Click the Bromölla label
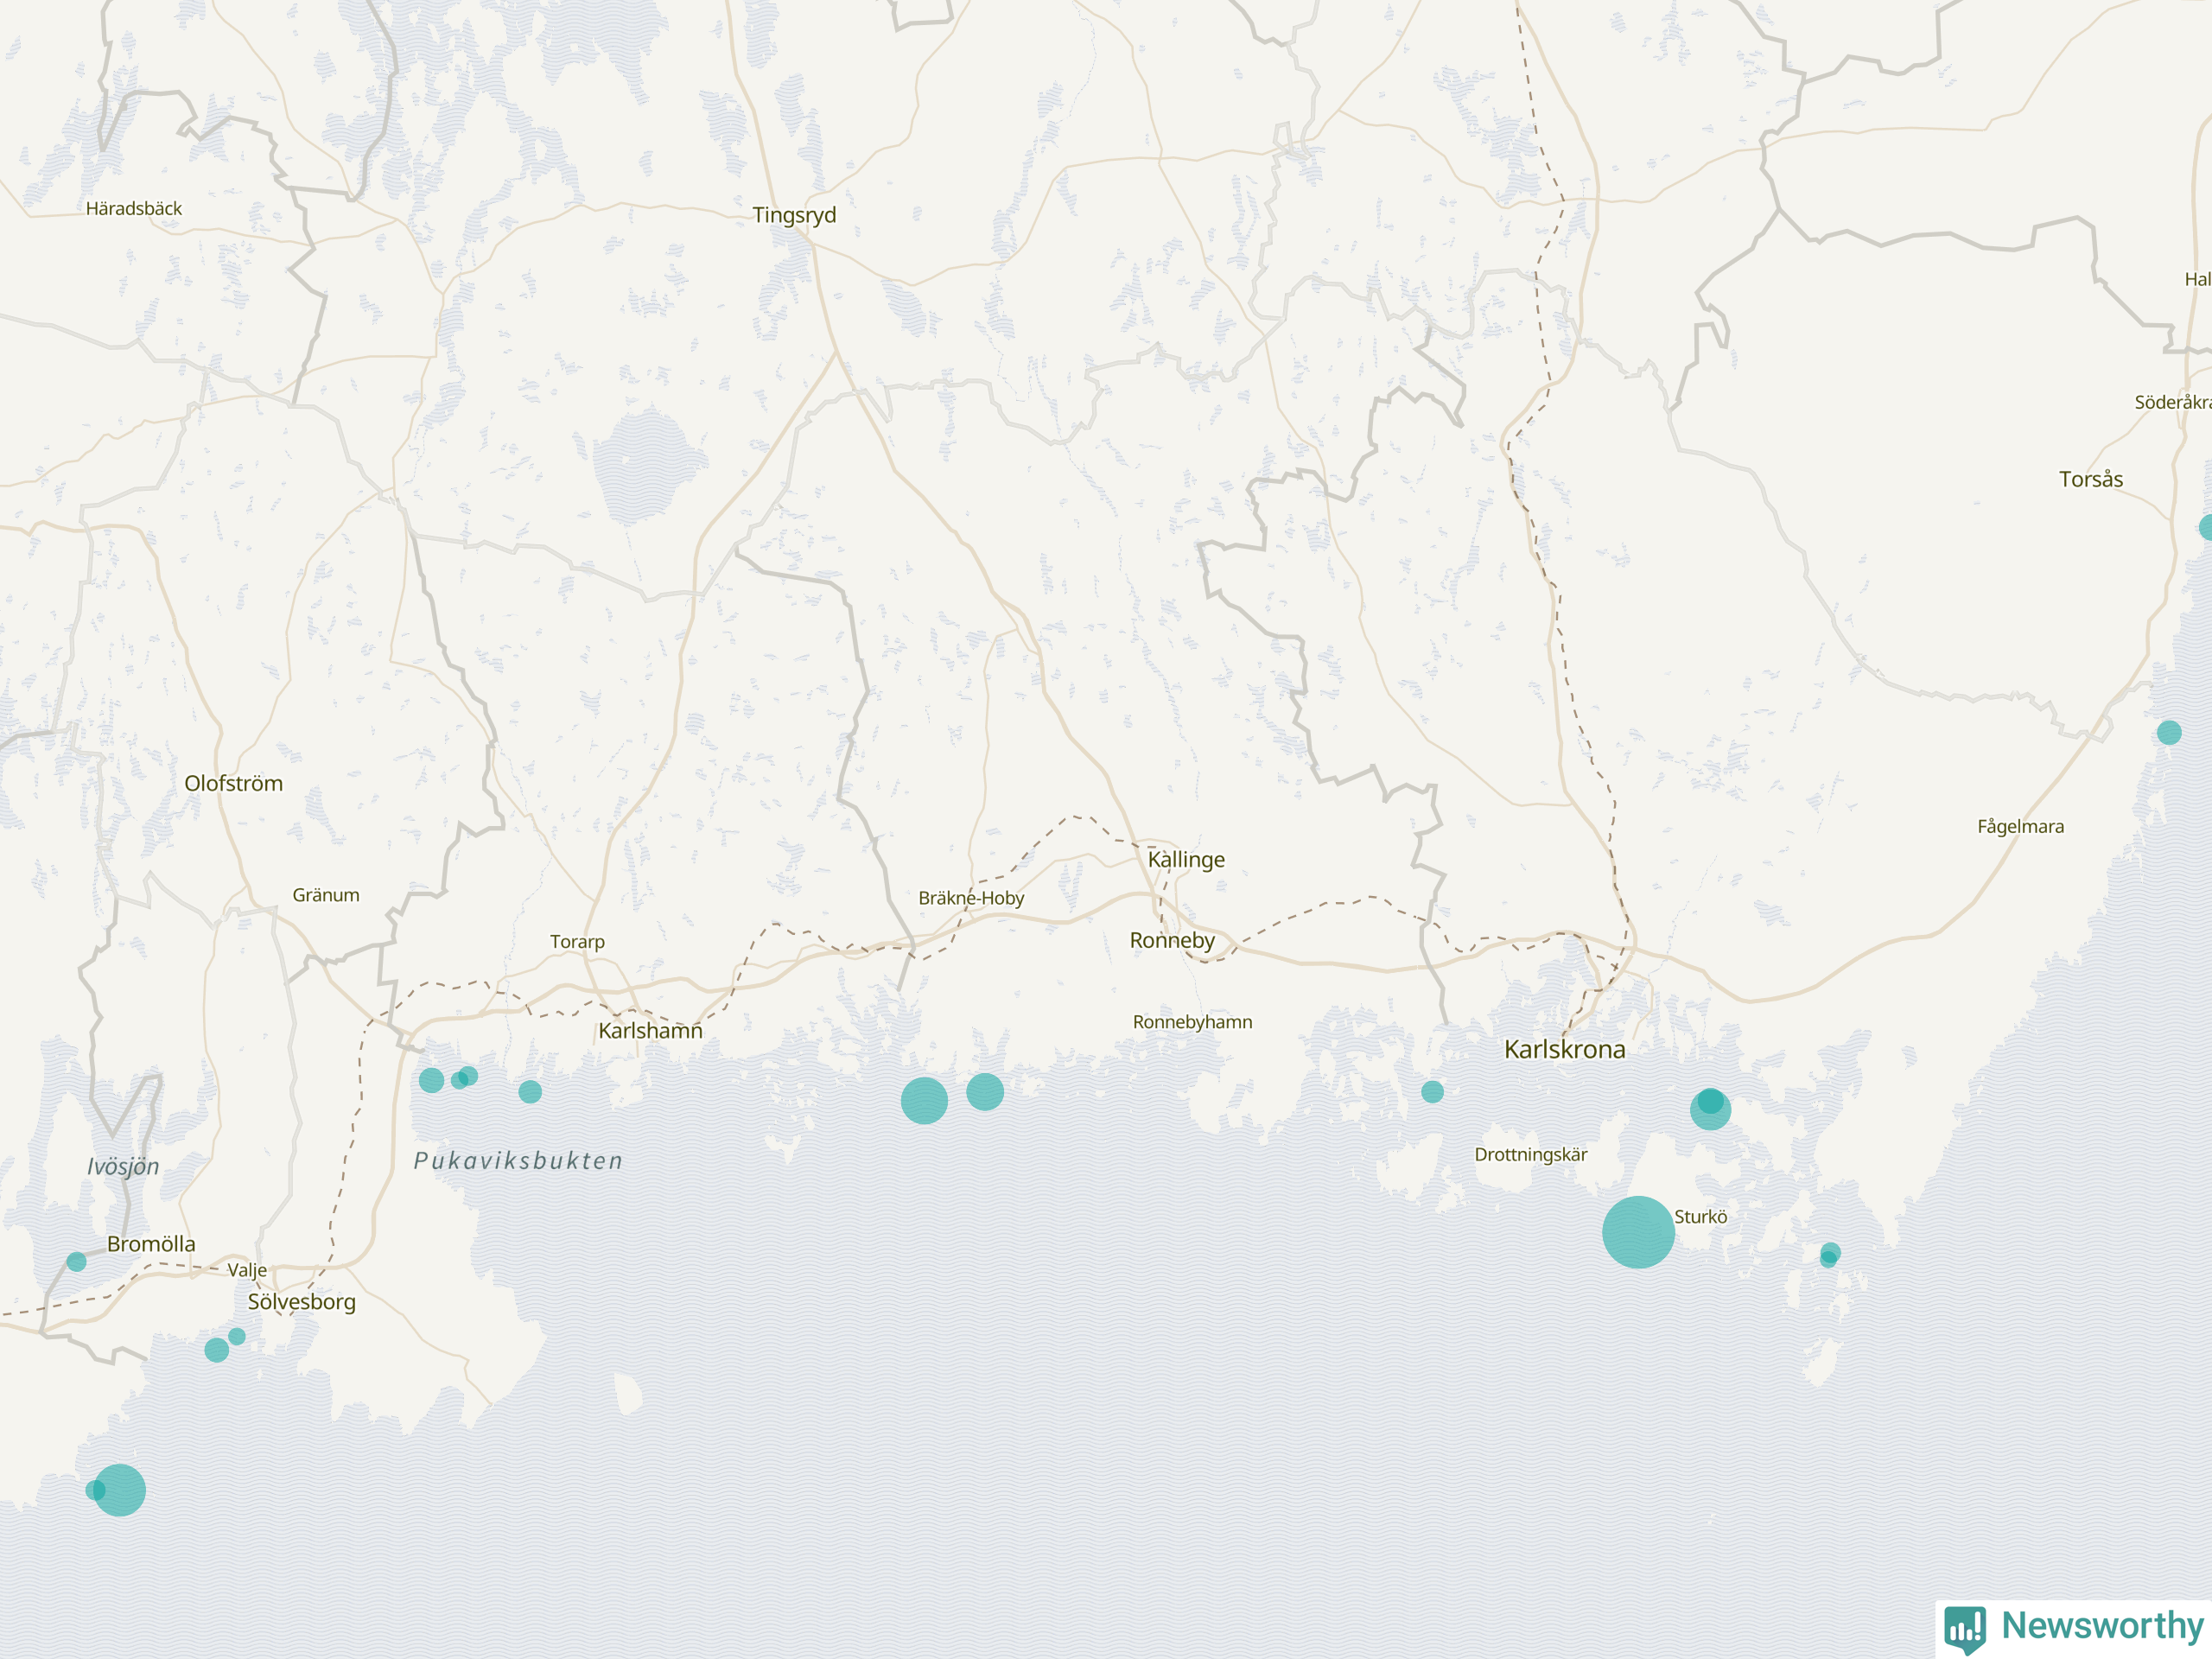 click(x=151, y=1244)
